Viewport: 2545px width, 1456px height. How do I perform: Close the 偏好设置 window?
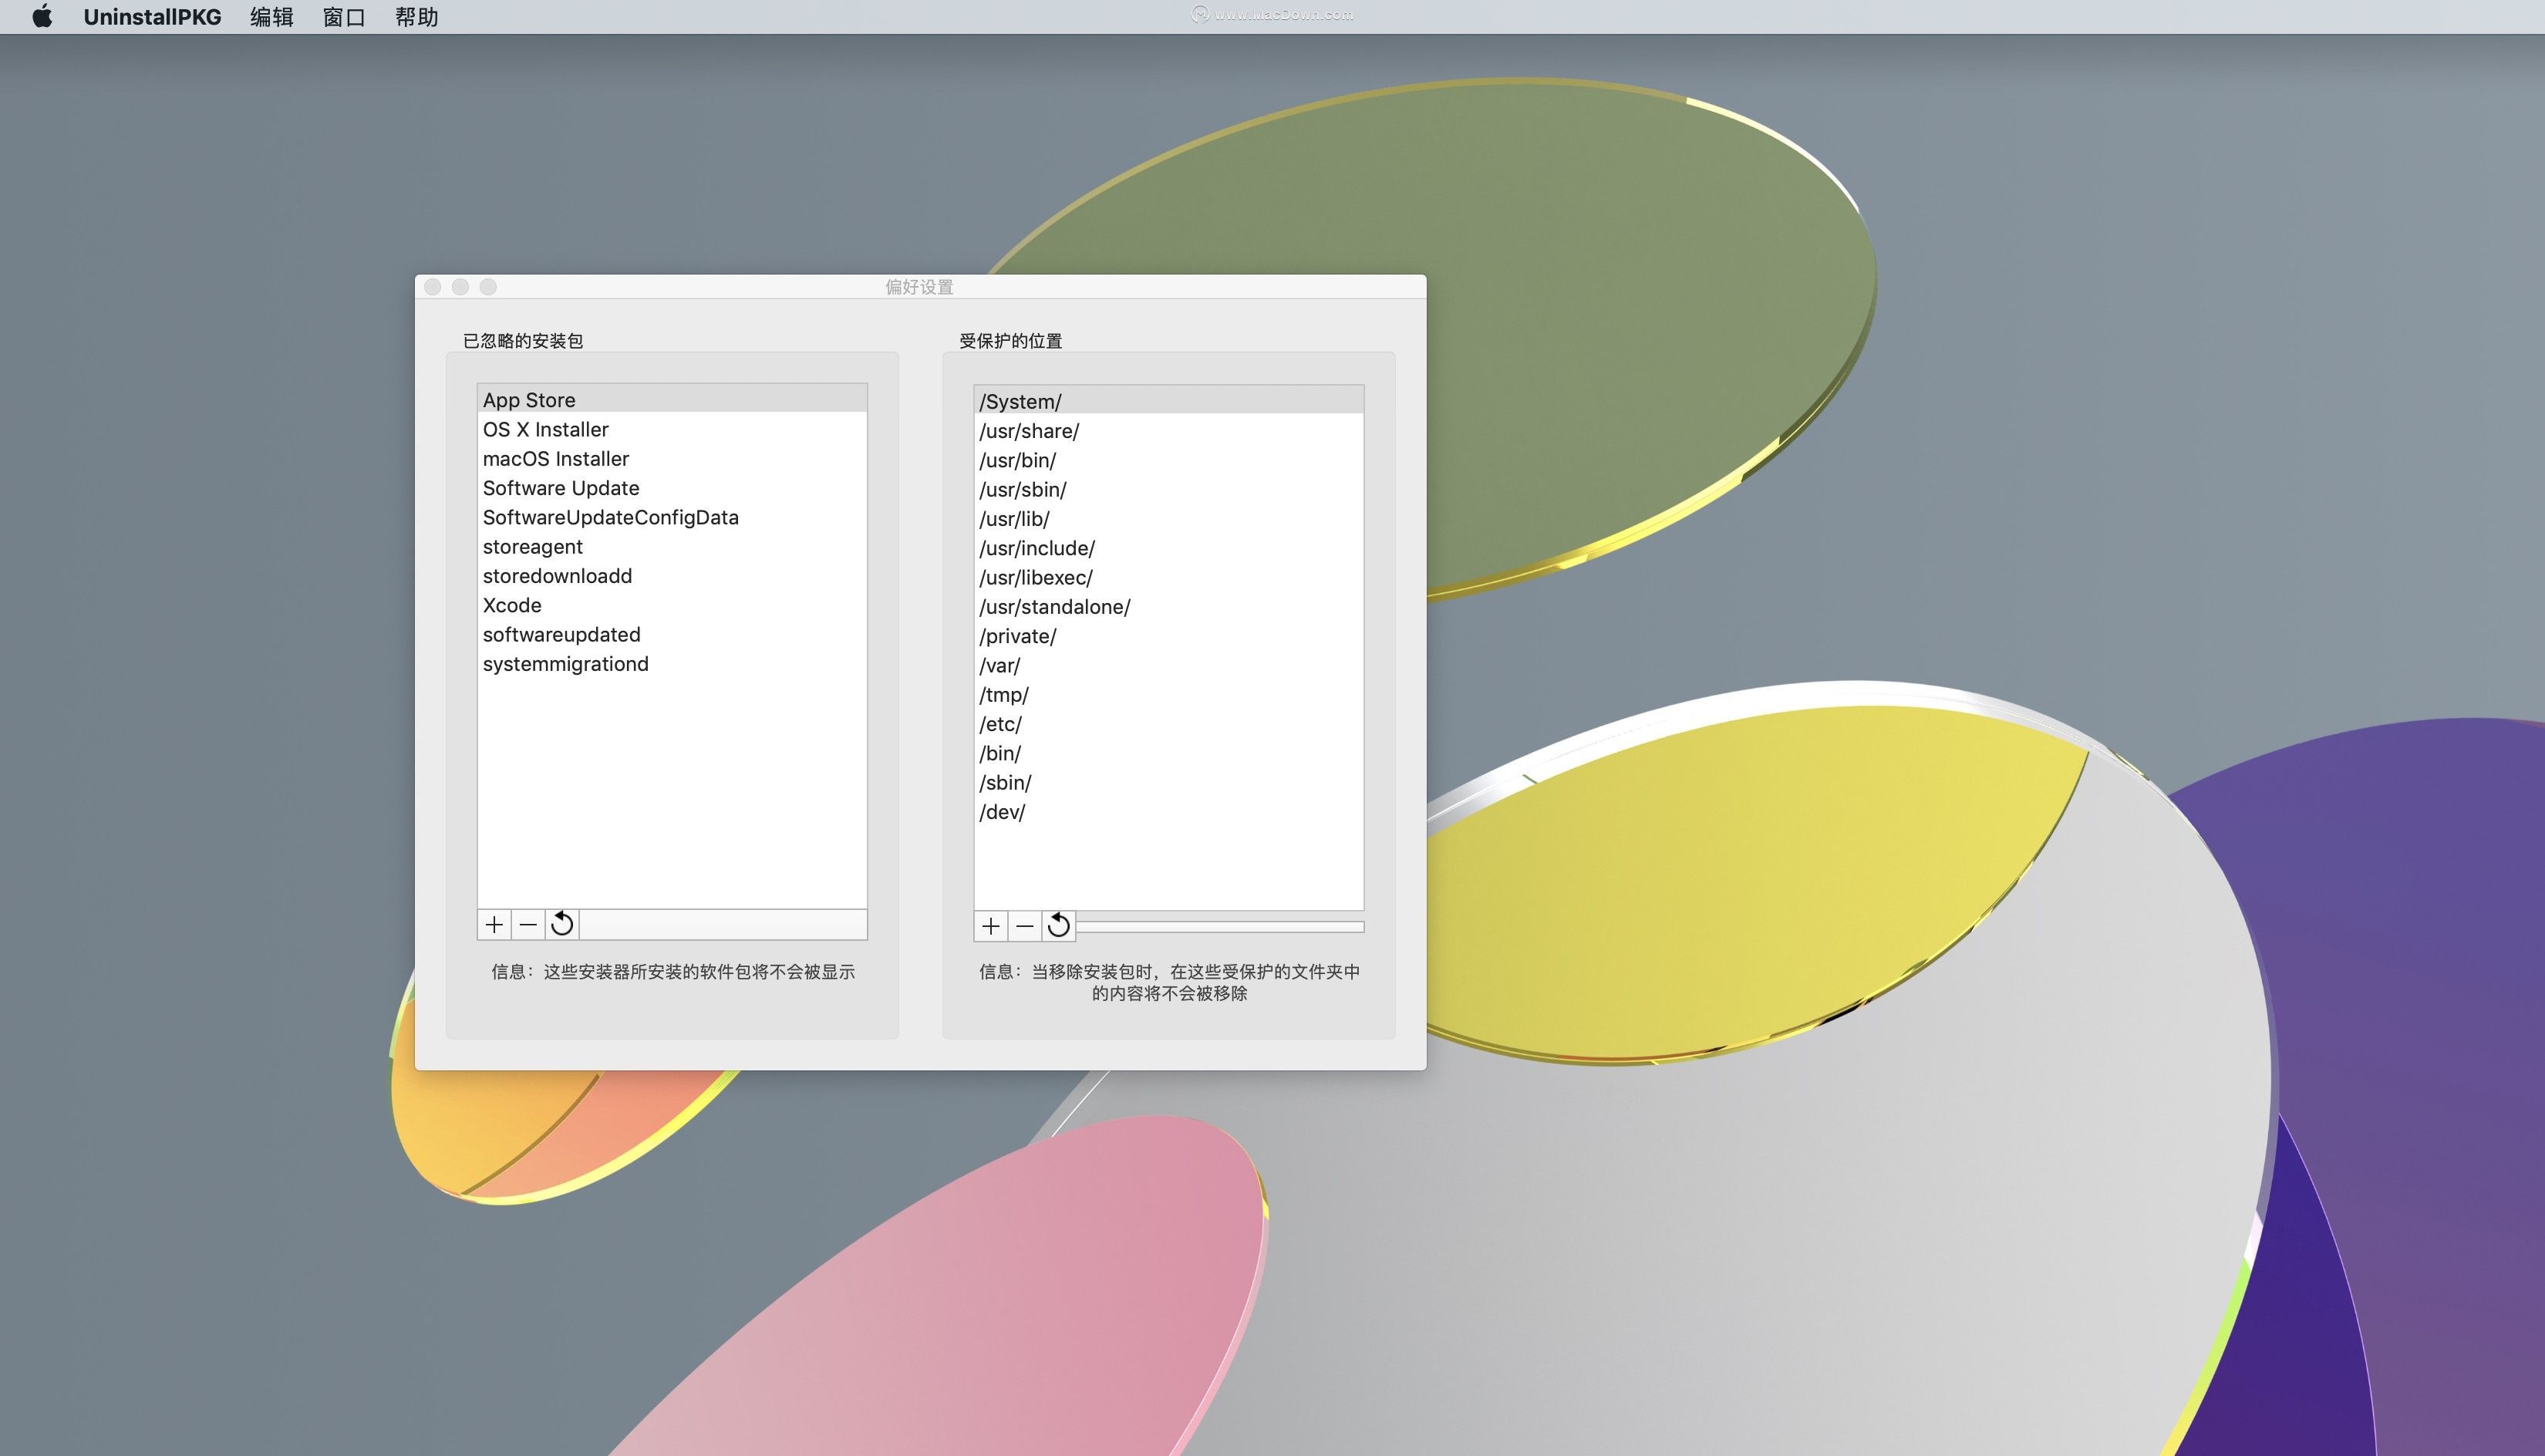tap(433, 287)
